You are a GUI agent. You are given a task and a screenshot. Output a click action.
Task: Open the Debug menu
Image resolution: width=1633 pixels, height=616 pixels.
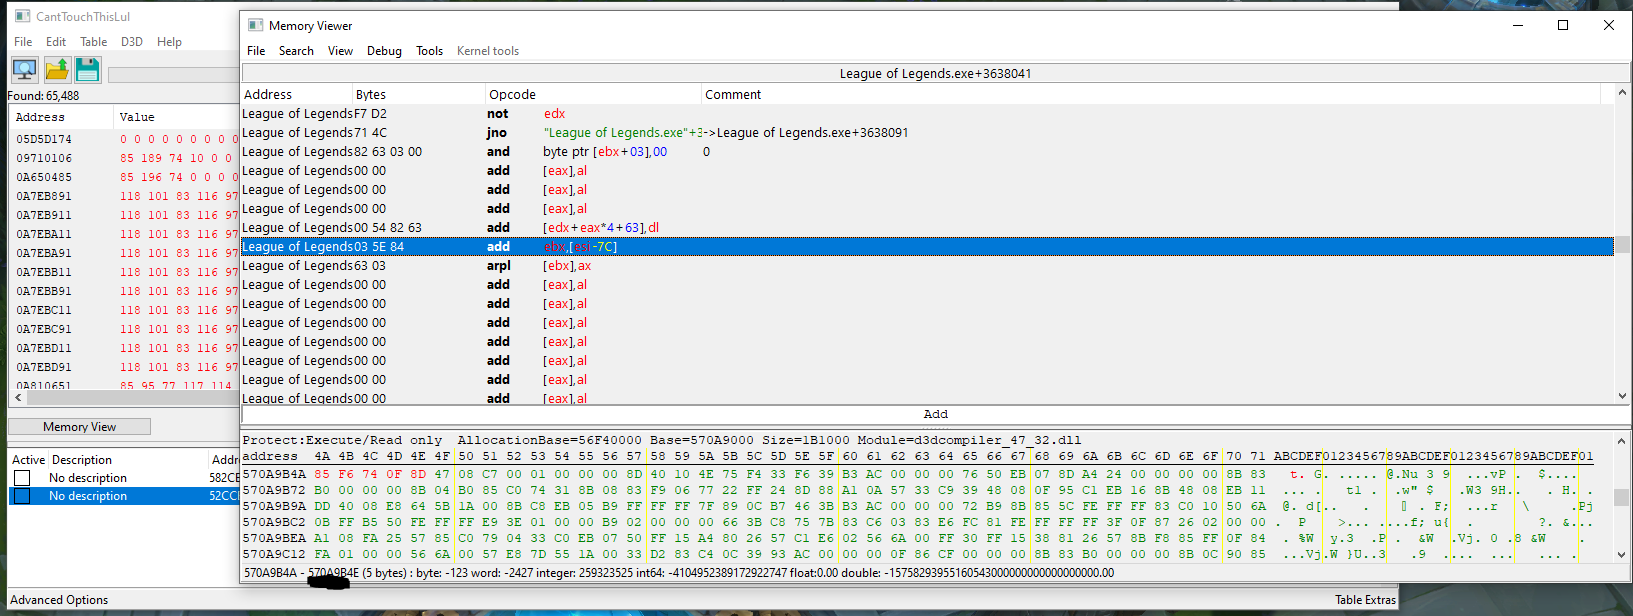point(384,51)
